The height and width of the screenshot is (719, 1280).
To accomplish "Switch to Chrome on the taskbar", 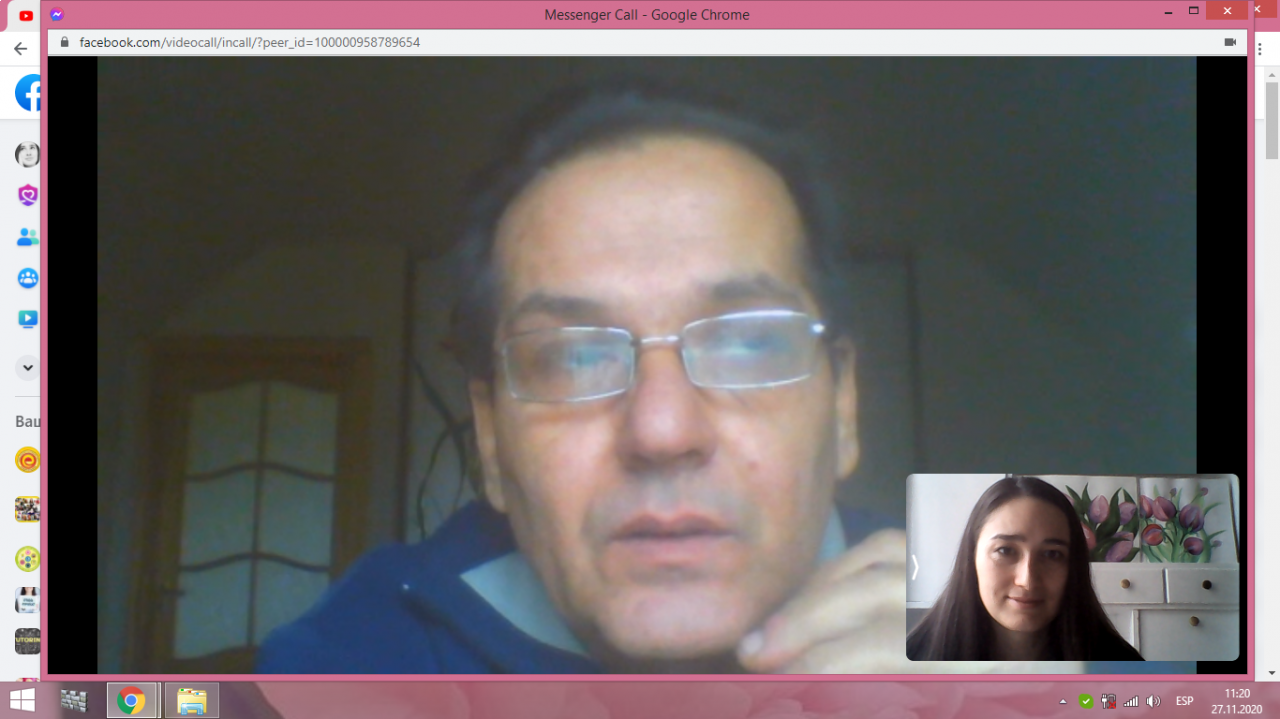I will 131,700.
